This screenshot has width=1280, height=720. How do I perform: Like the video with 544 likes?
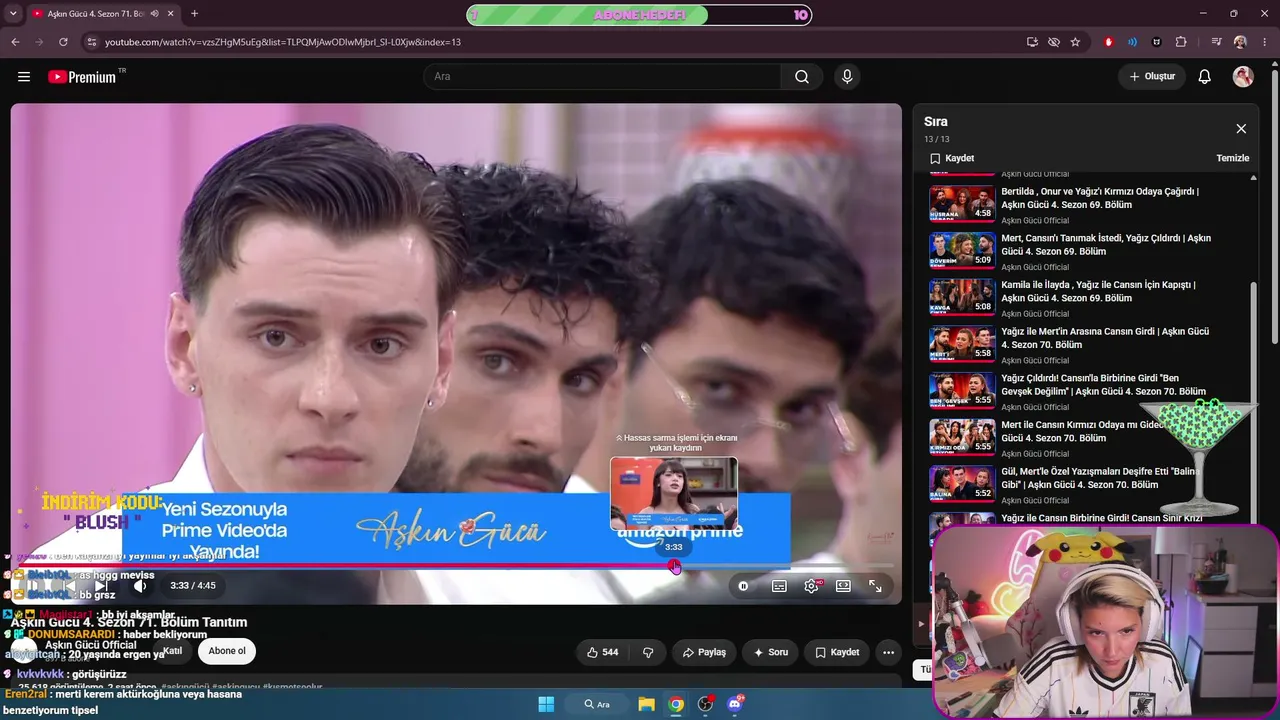pos(602,652)
